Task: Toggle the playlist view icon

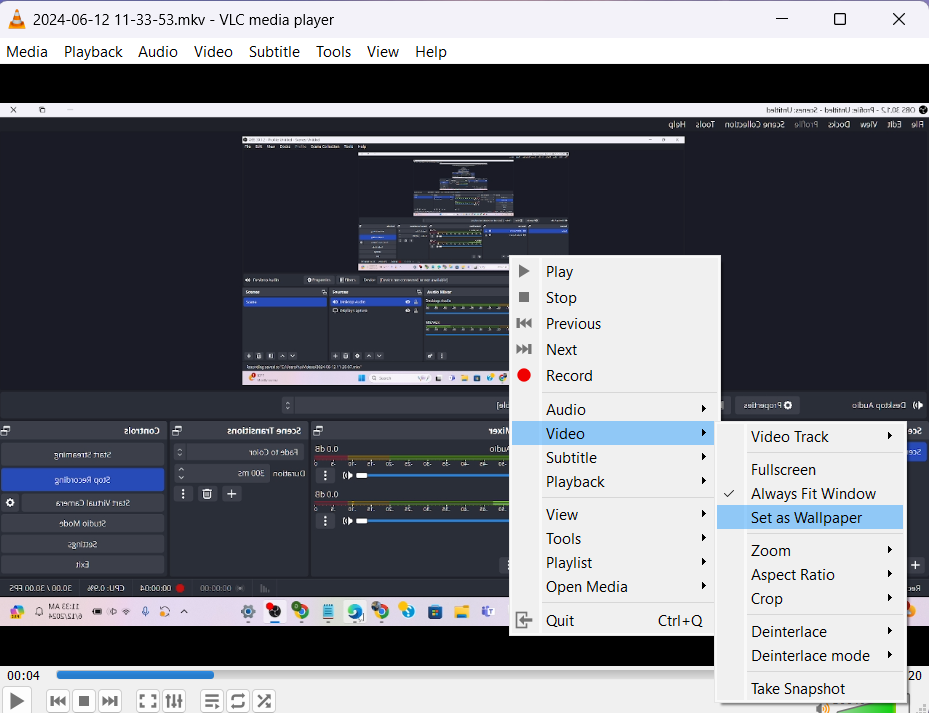Action: 212,701
